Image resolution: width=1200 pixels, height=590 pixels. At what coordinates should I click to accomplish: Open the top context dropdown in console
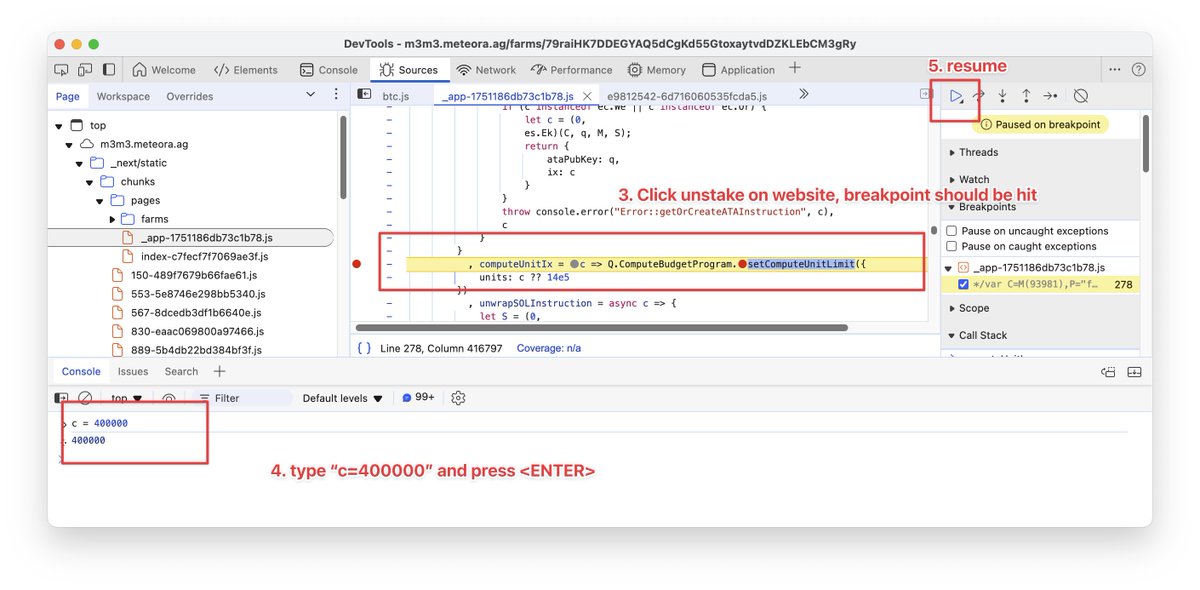(x=126, y=398)
